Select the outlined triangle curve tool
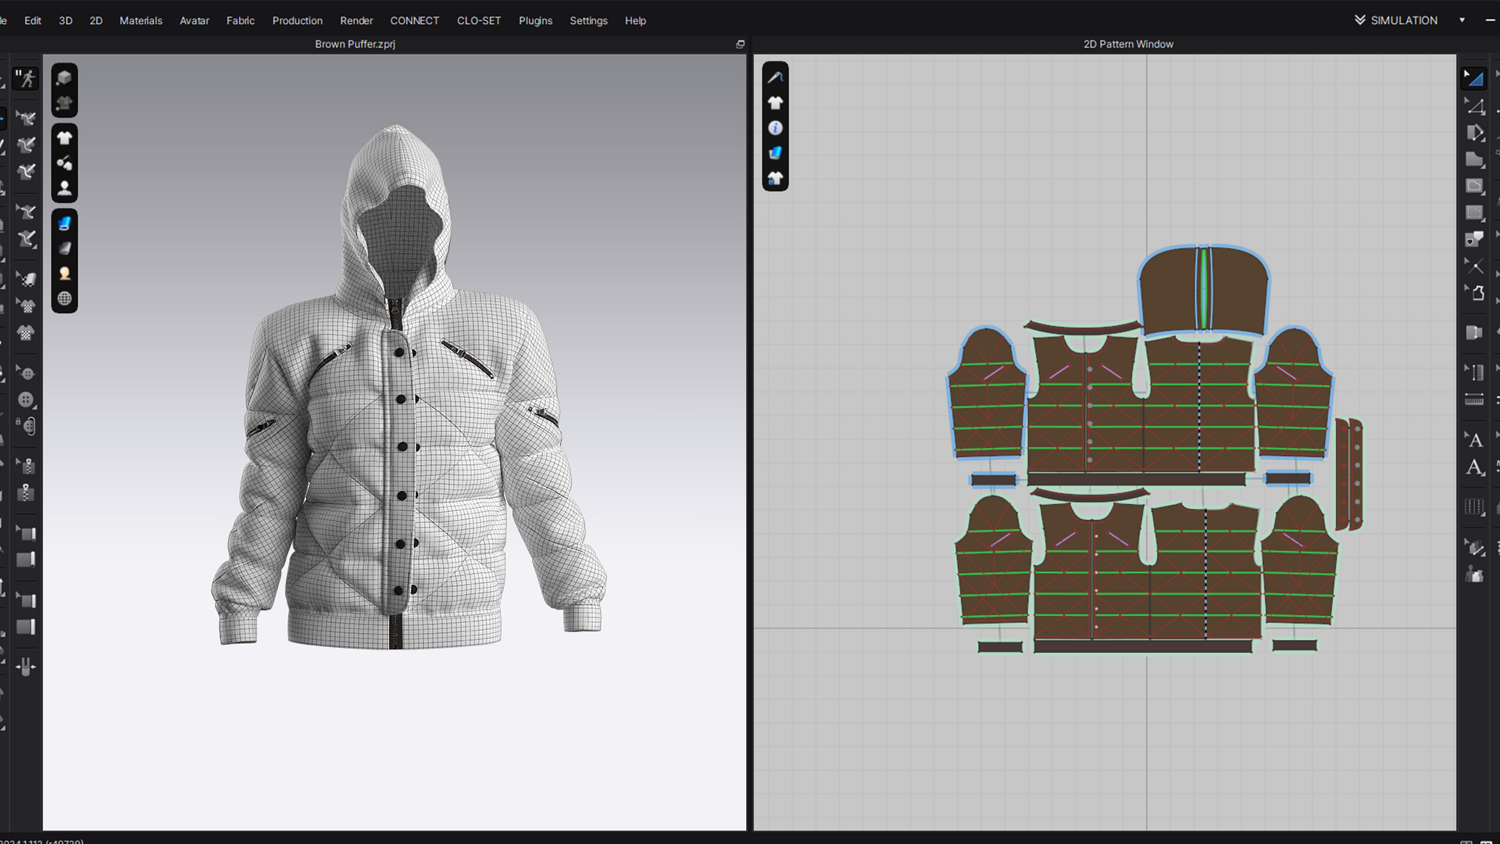Screen dimensions: 1500x844 pos(1474,105)
